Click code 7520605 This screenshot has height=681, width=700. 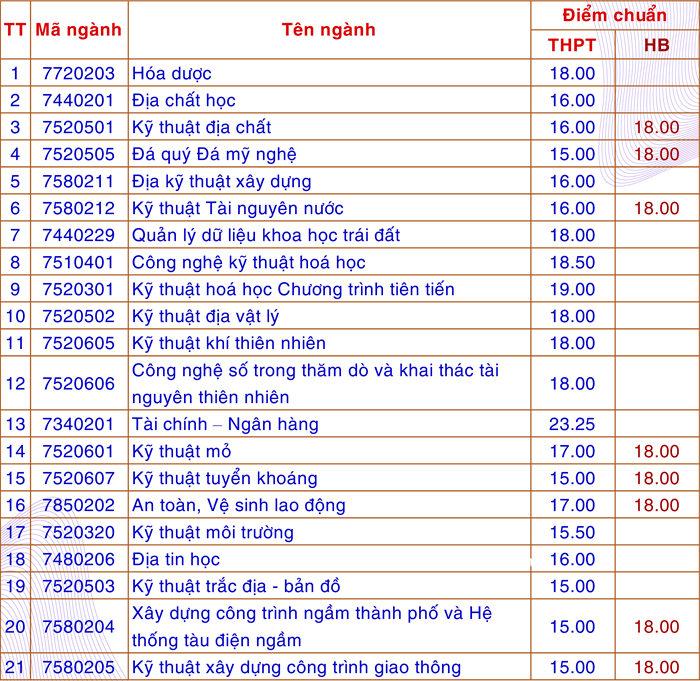(79, 343)
